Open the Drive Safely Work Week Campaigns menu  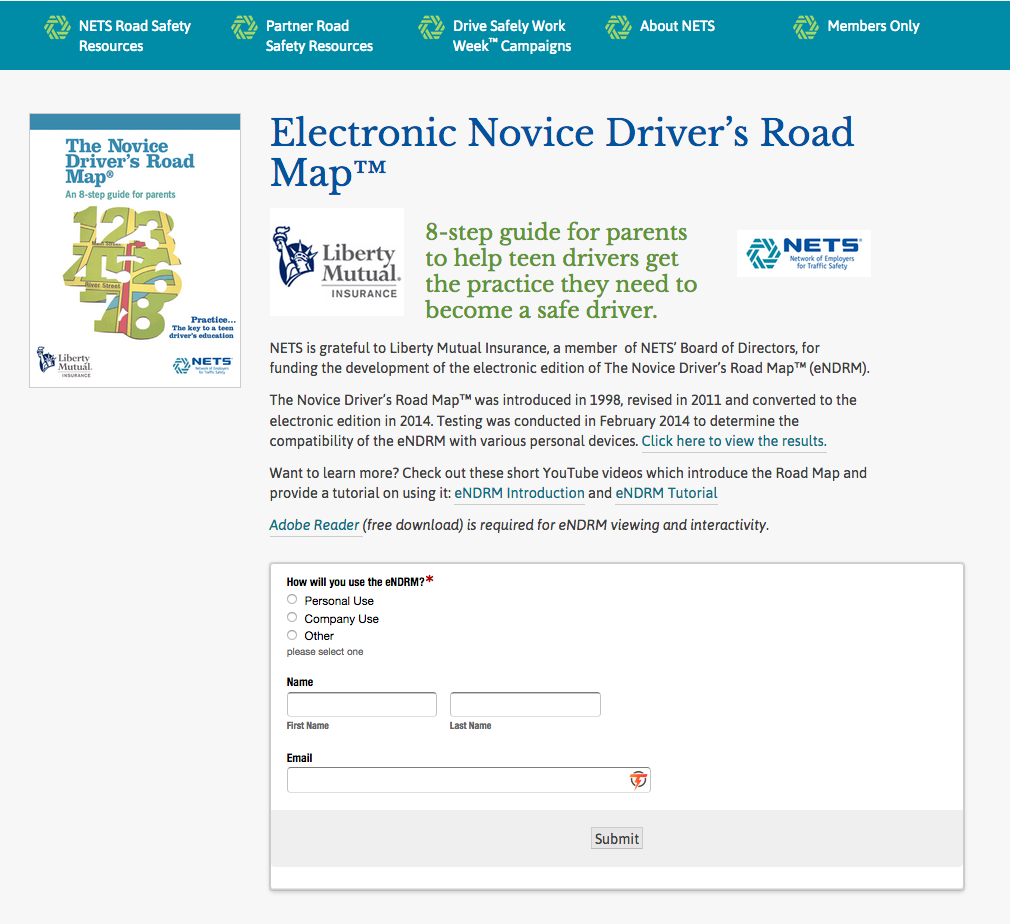tap(511, 36)
